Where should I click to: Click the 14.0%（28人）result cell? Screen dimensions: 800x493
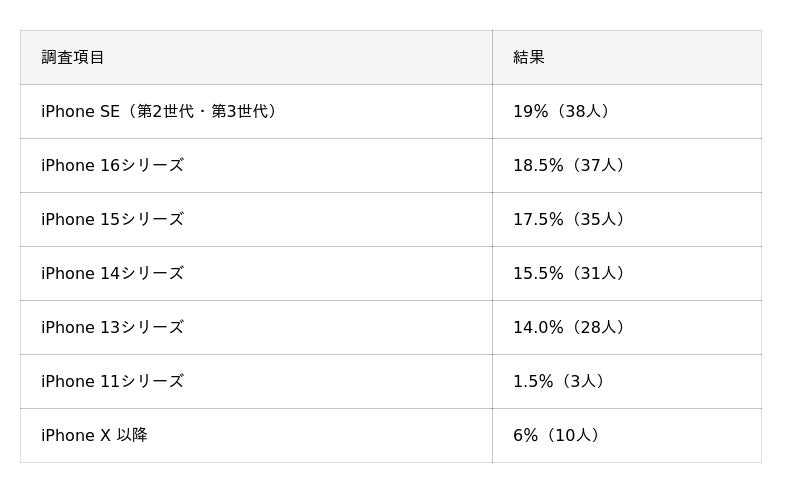[569, 328]
